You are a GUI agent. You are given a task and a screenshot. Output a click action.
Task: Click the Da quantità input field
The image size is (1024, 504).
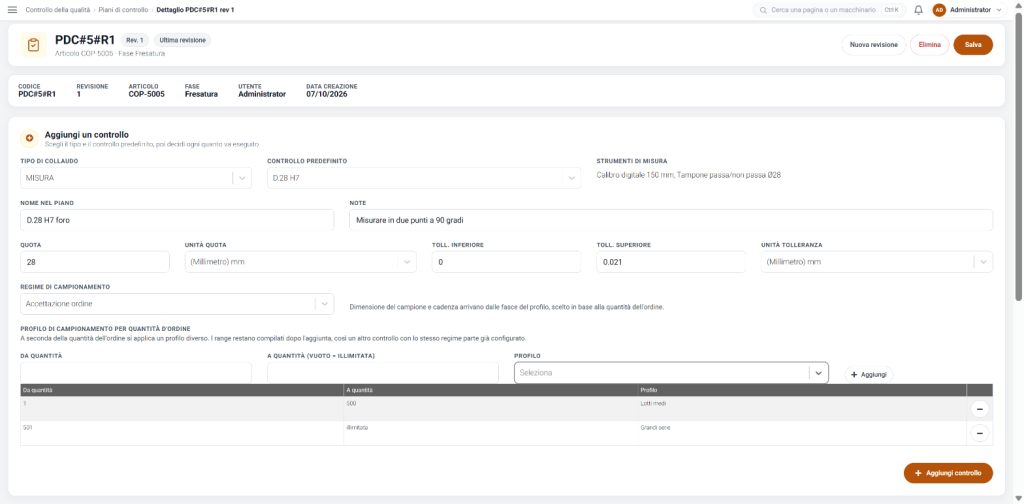(136, 373)
